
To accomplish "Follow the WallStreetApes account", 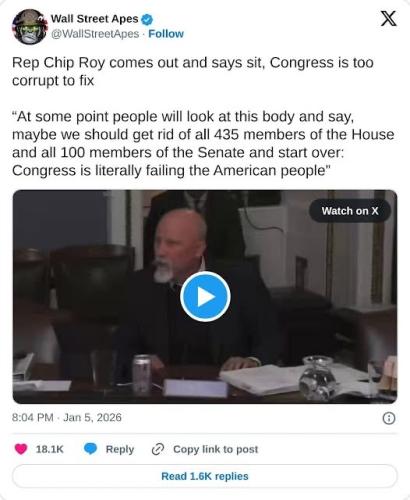I will click(166, 34).
